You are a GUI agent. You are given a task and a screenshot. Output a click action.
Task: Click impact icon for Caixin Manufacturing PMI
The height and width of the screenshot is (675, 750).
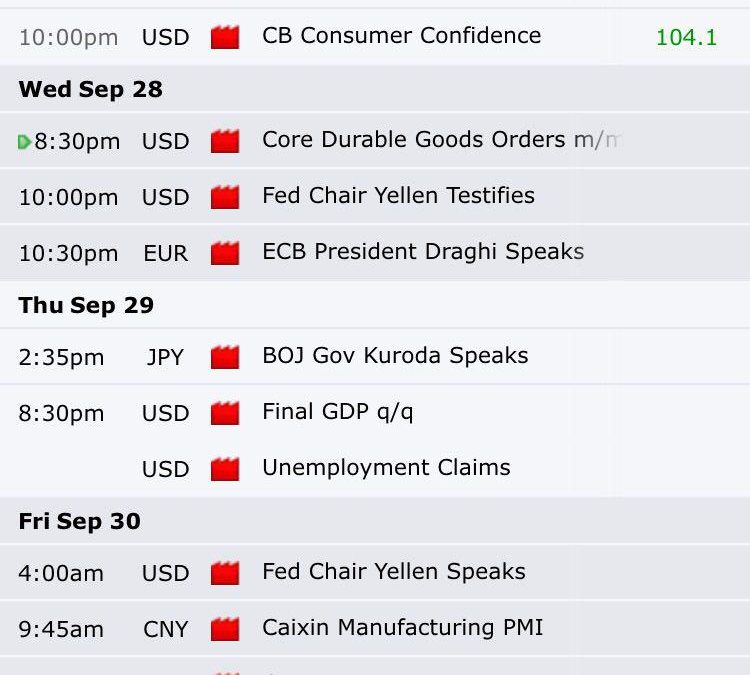pyautogui.click(x=225, y=629)
